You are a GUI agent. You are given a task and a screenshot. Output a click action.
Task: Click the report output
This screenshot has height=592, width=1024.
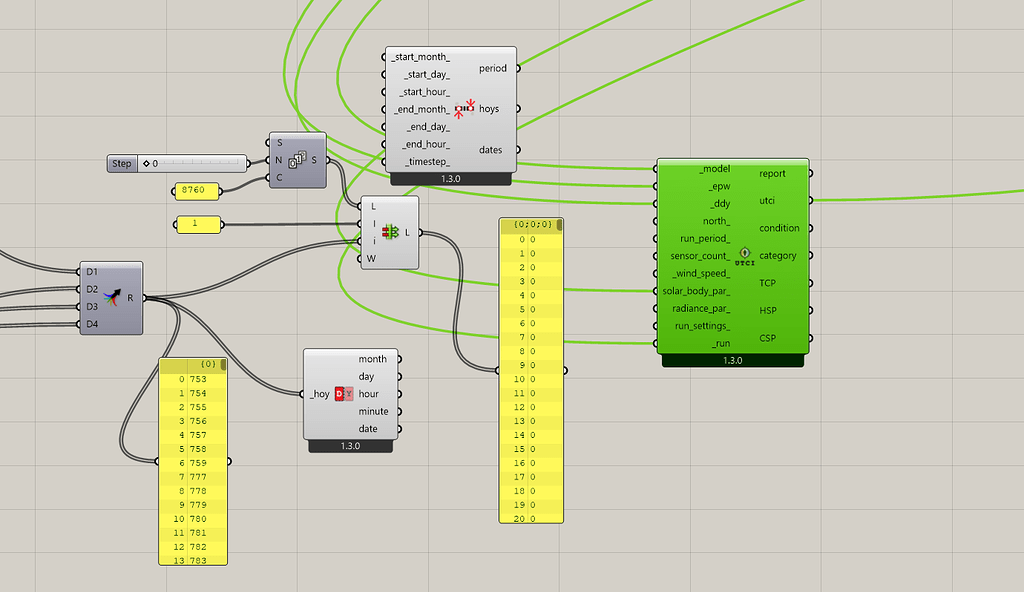772,173
